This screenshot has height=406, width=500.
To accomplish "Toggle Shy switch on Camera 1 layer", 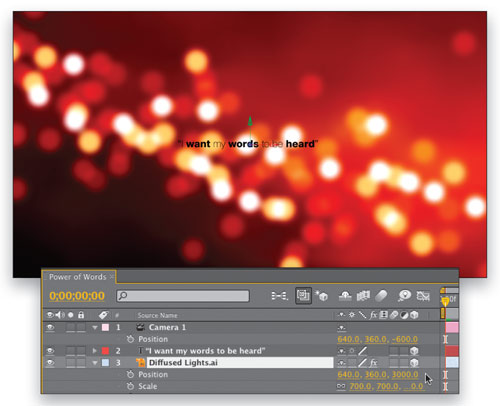I will (x=341, y=328).
